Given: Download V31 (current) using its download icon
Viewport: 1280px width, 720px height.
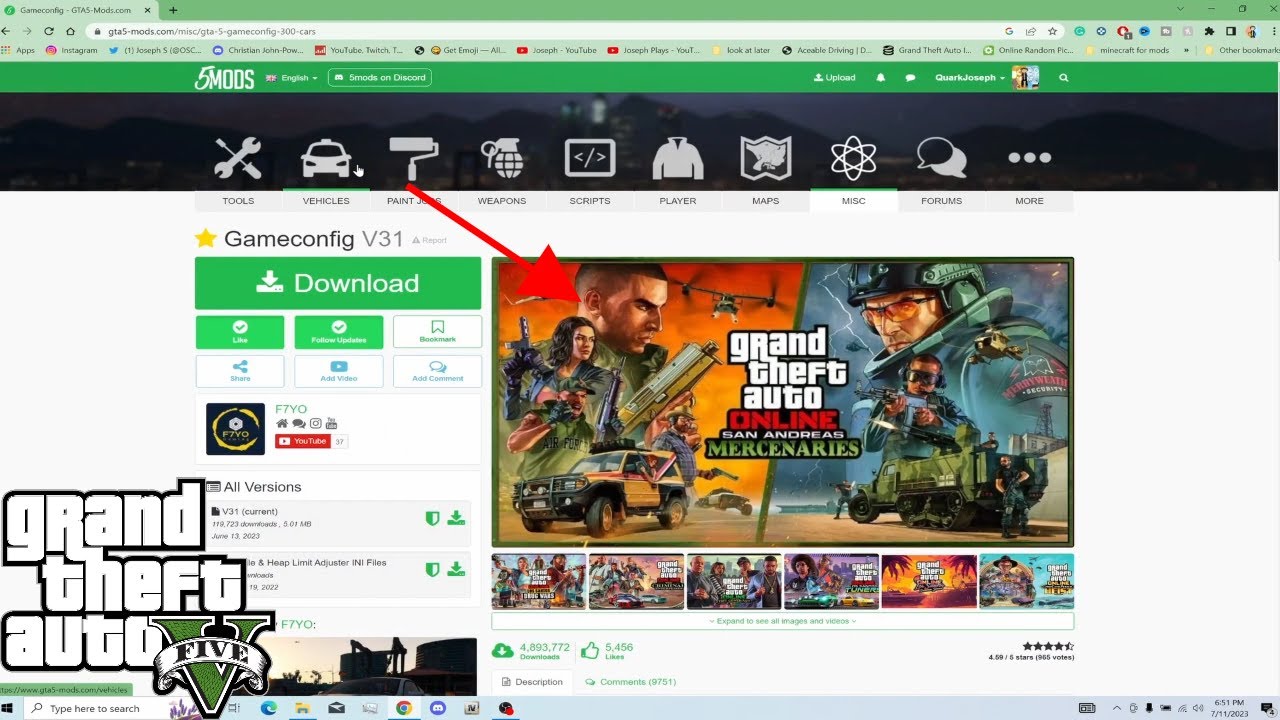Looking at the screenshot, I should [x=456, y=518].
